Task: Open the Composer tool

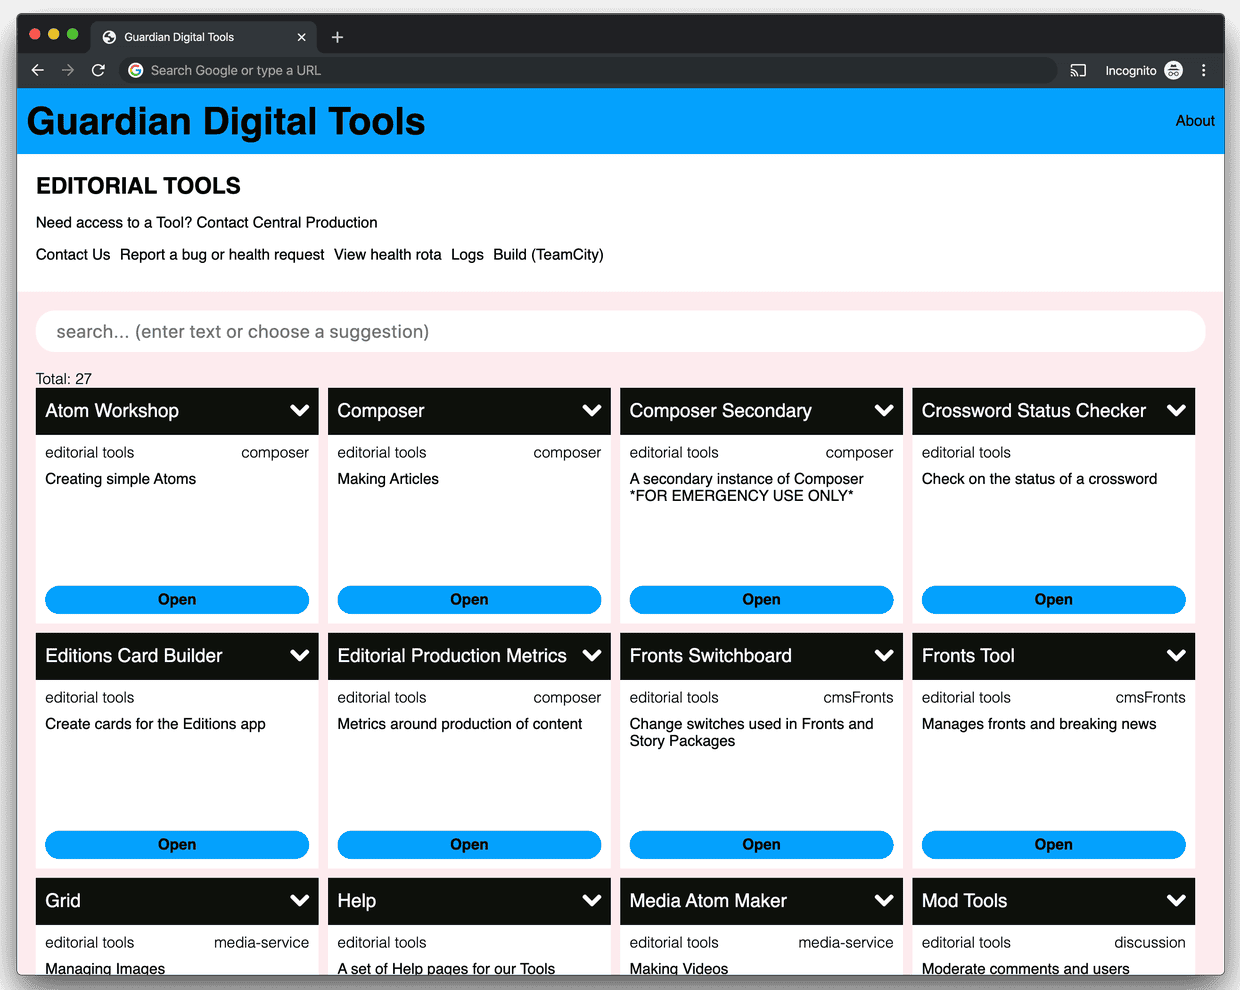Action: point(469,600)
